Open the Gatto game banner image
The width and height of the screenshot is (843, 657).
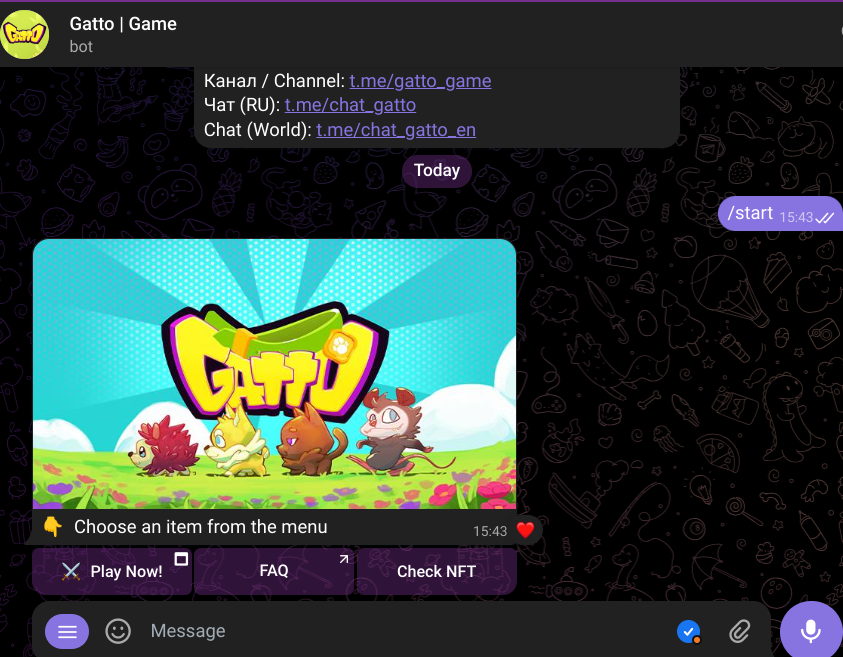tap(274, 374)
